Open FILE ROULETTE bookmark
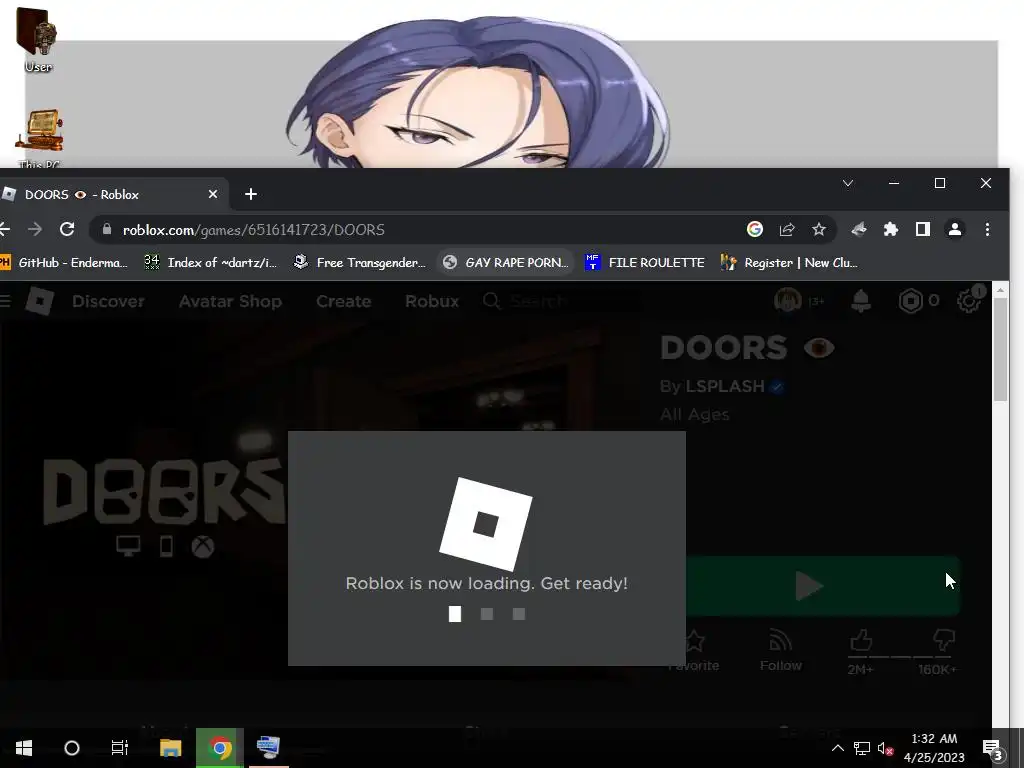Image resolution: width=1024 pixels, height=768 pixels. [645, 263]
